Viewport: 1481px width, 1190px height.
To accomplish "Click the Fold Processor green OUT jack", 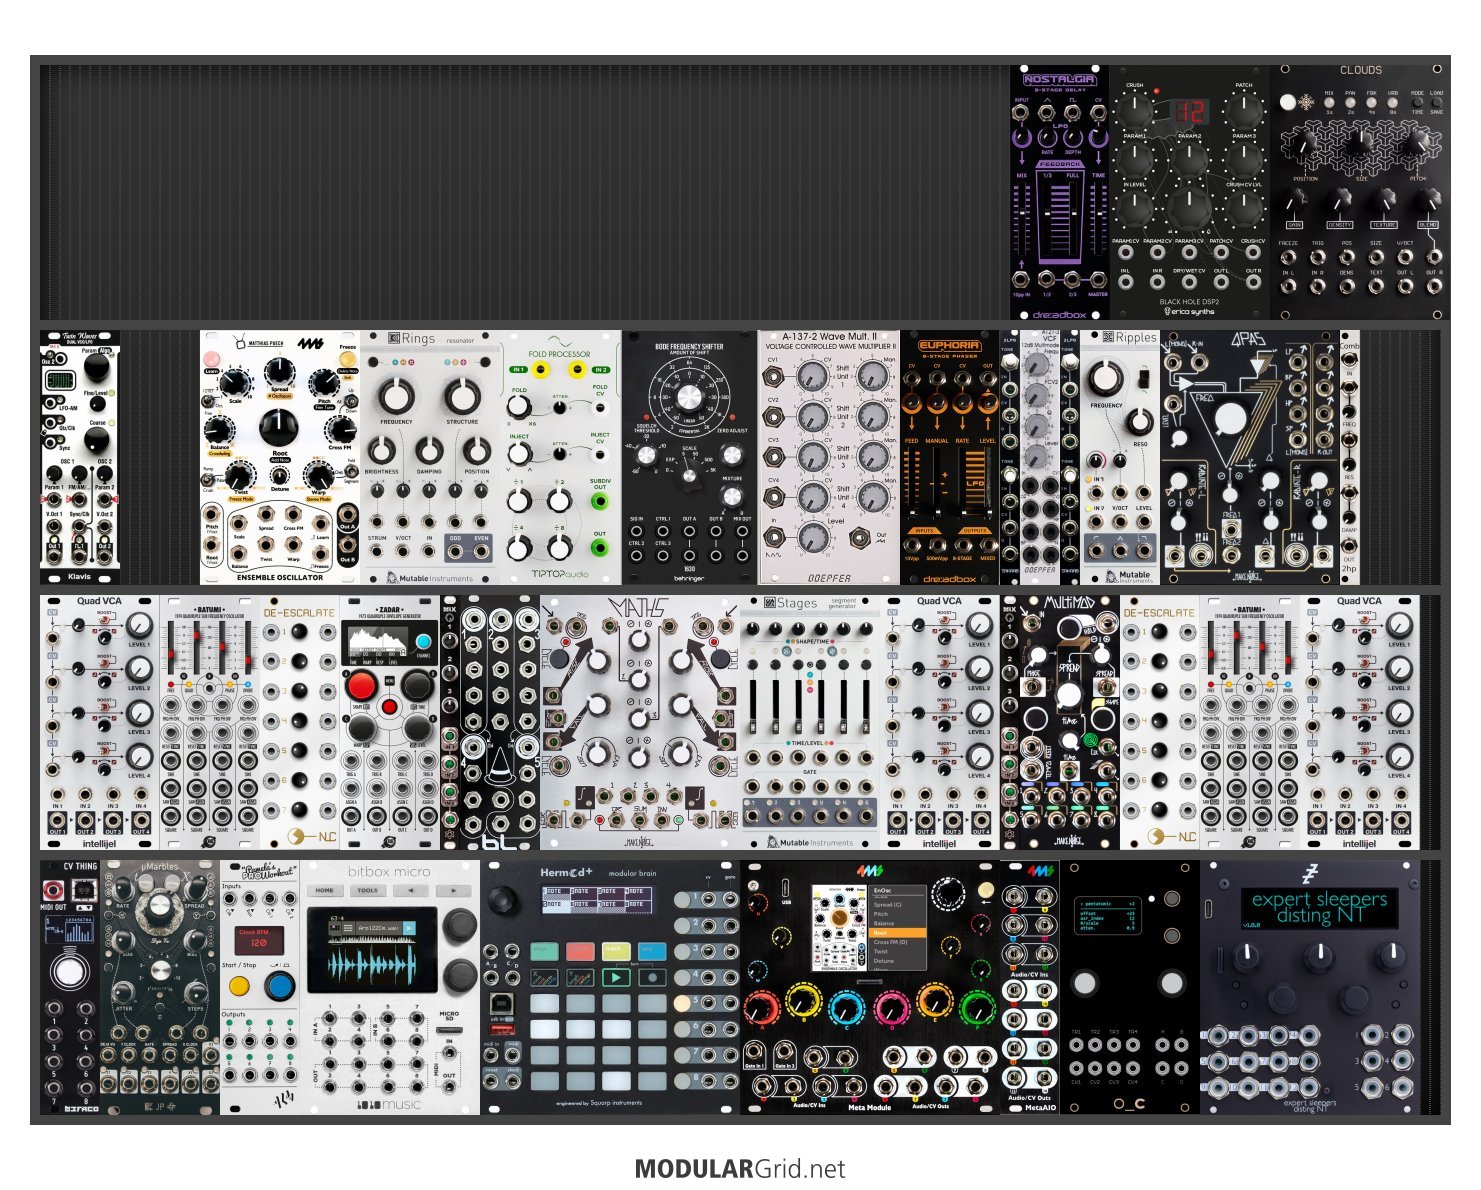I will (600, 549).
